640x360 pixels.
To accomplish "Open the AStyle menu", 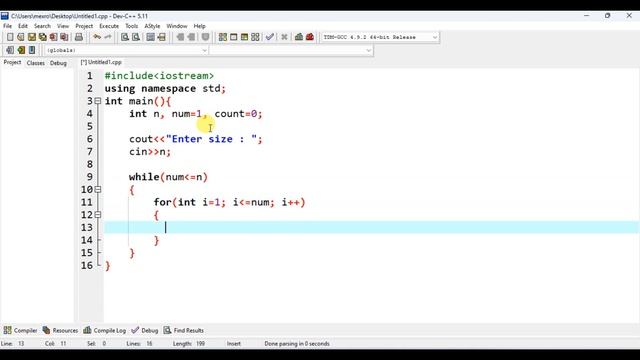I will [152, 26].
